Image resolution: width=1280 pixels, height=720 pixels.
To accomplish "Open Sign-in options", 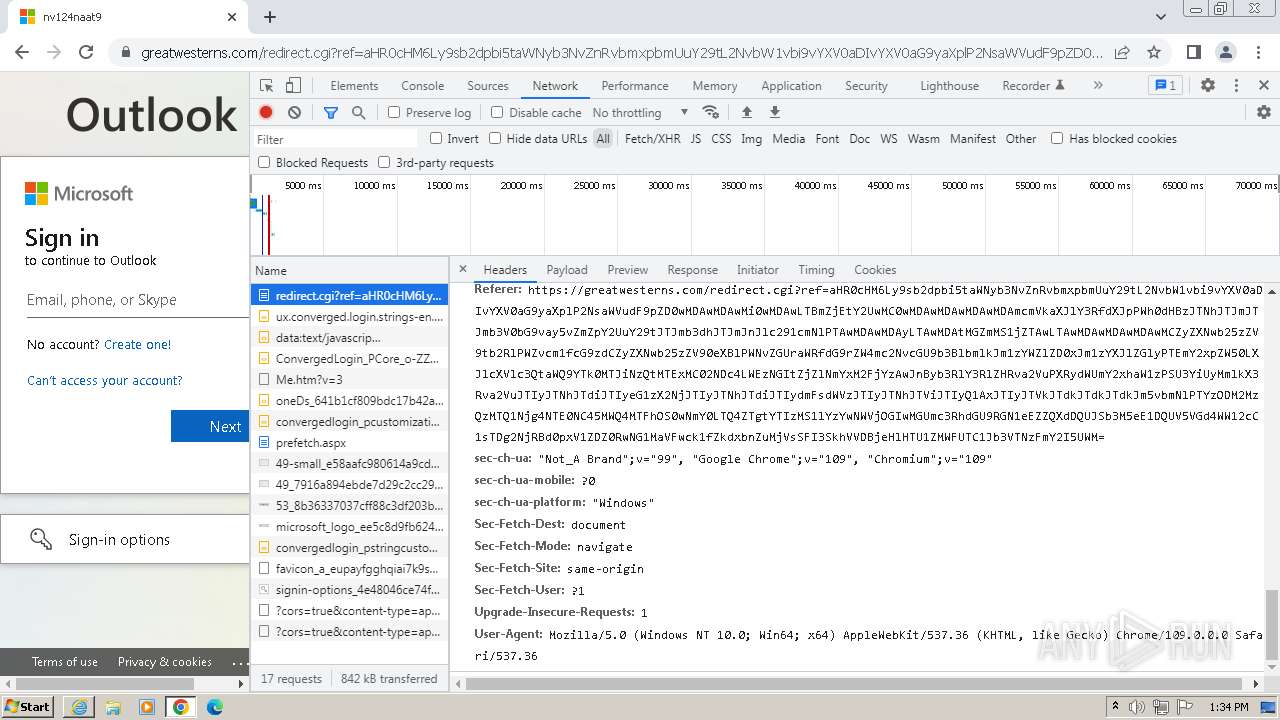I will click(125, 540).
